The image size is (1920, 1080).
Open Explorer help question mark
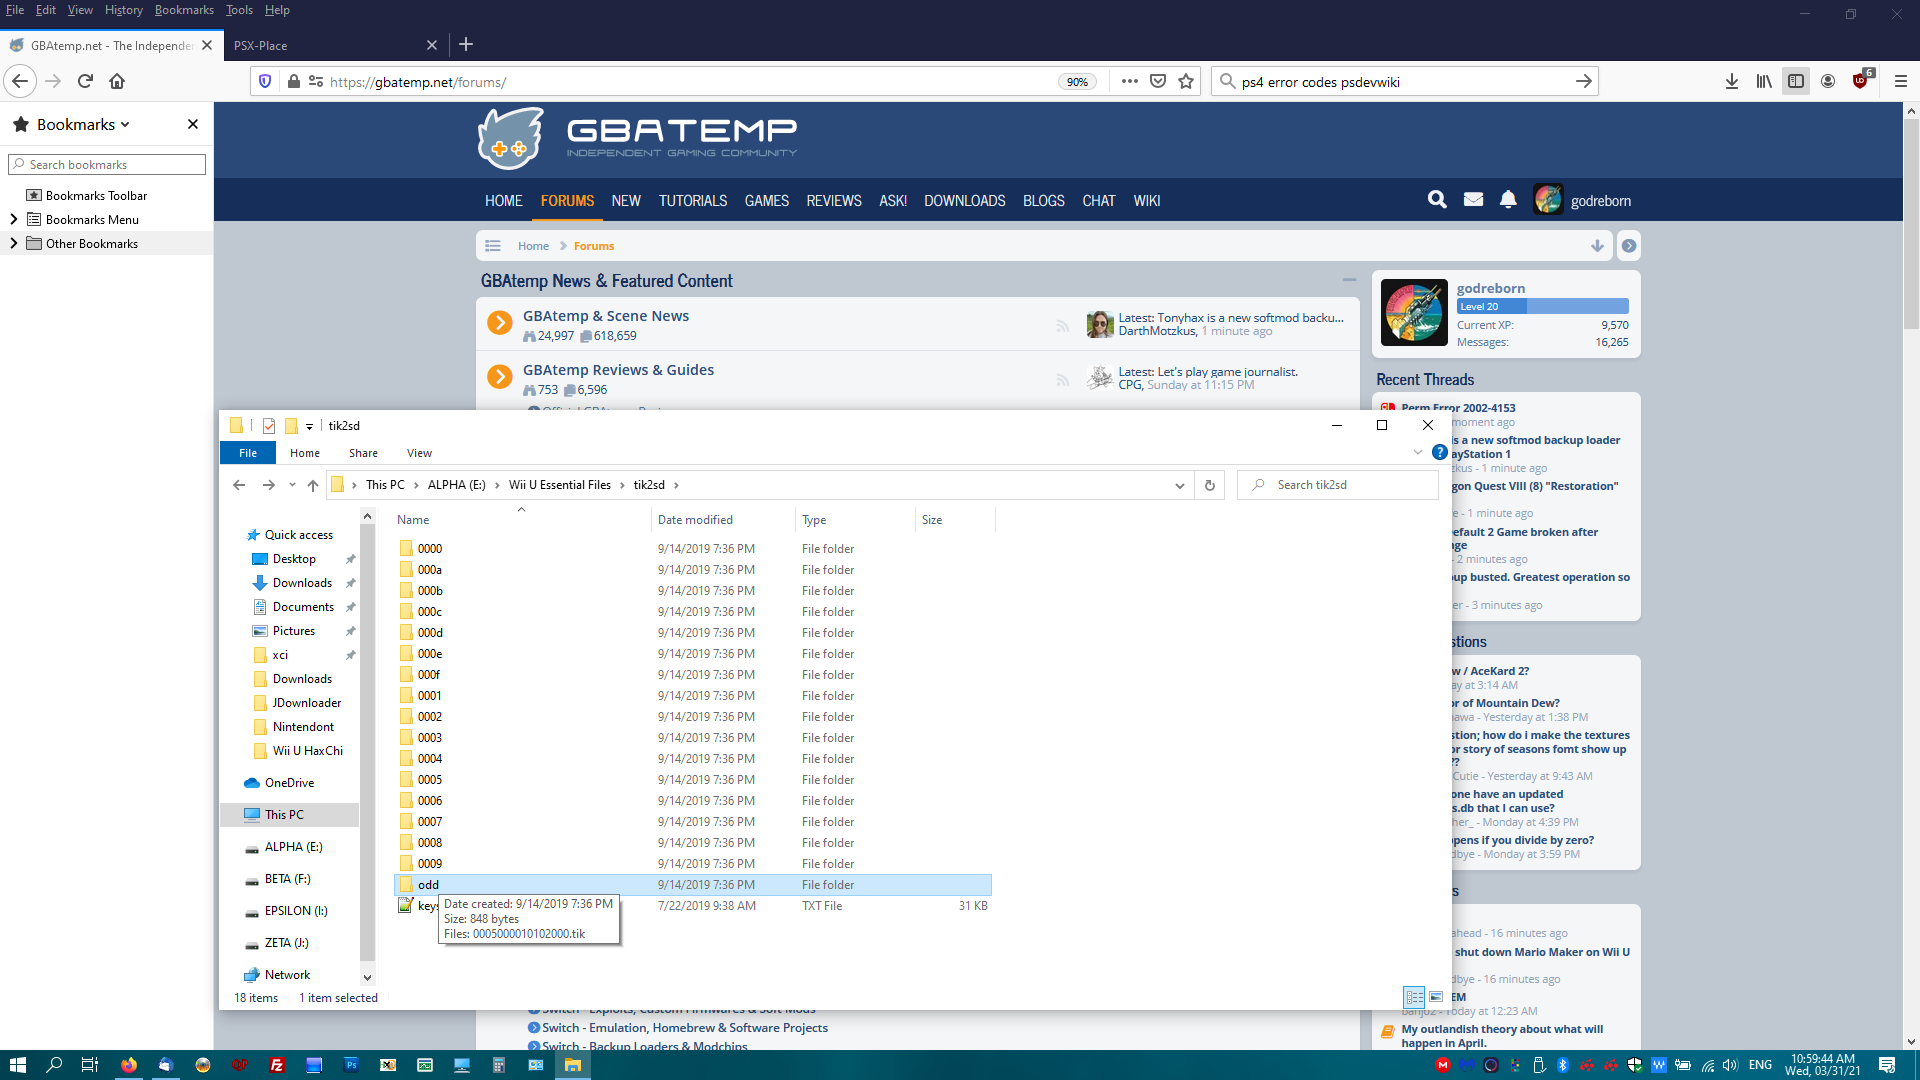(x=1439, y=452)
